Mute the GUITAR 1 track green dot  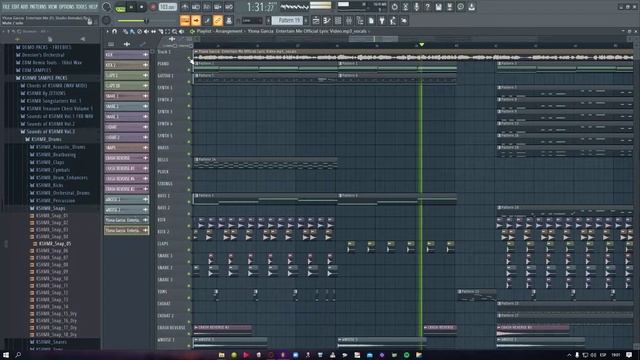pos(189,82)
